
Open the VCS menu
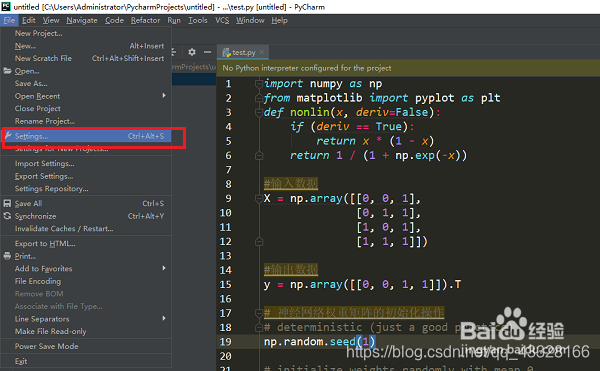coord(222,20)
